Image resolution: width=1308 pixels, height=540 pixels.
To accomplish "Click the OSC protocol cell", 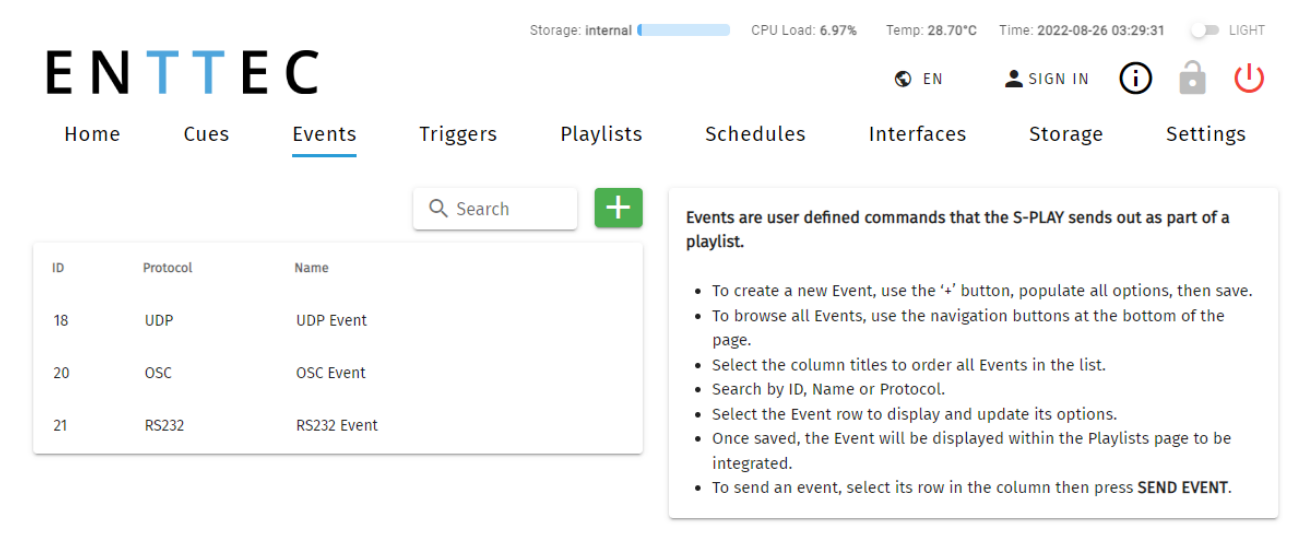I will click(158, 373).
